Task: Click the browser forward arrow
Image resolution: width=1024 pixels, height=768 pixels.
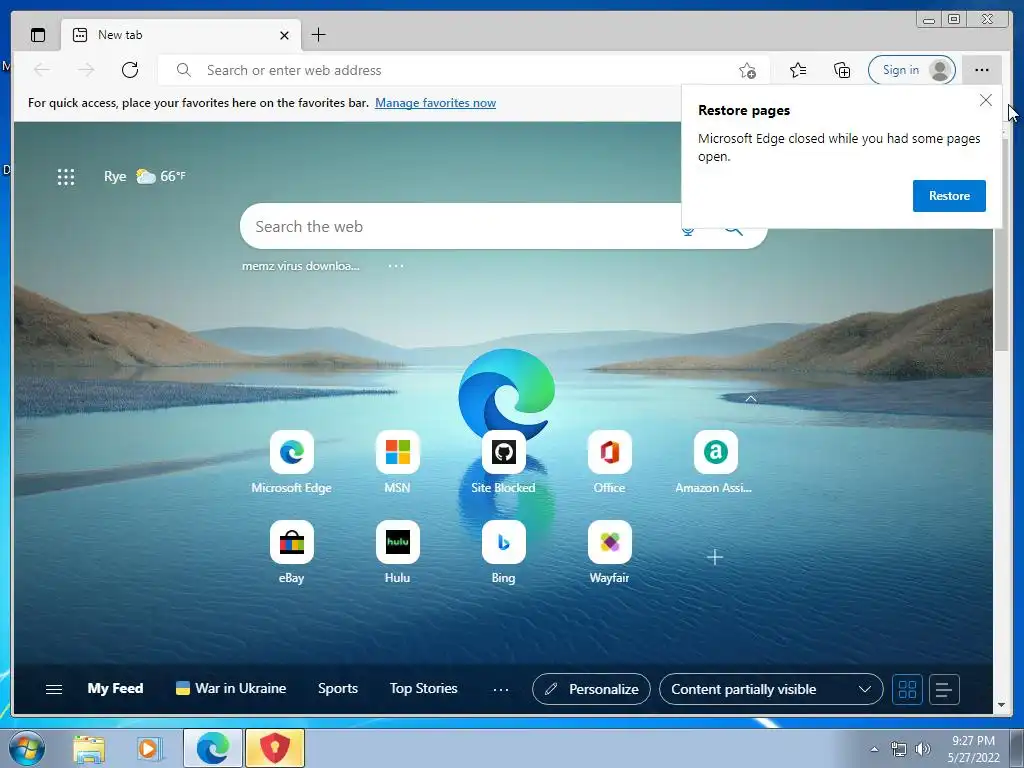Action: [86, 70]
